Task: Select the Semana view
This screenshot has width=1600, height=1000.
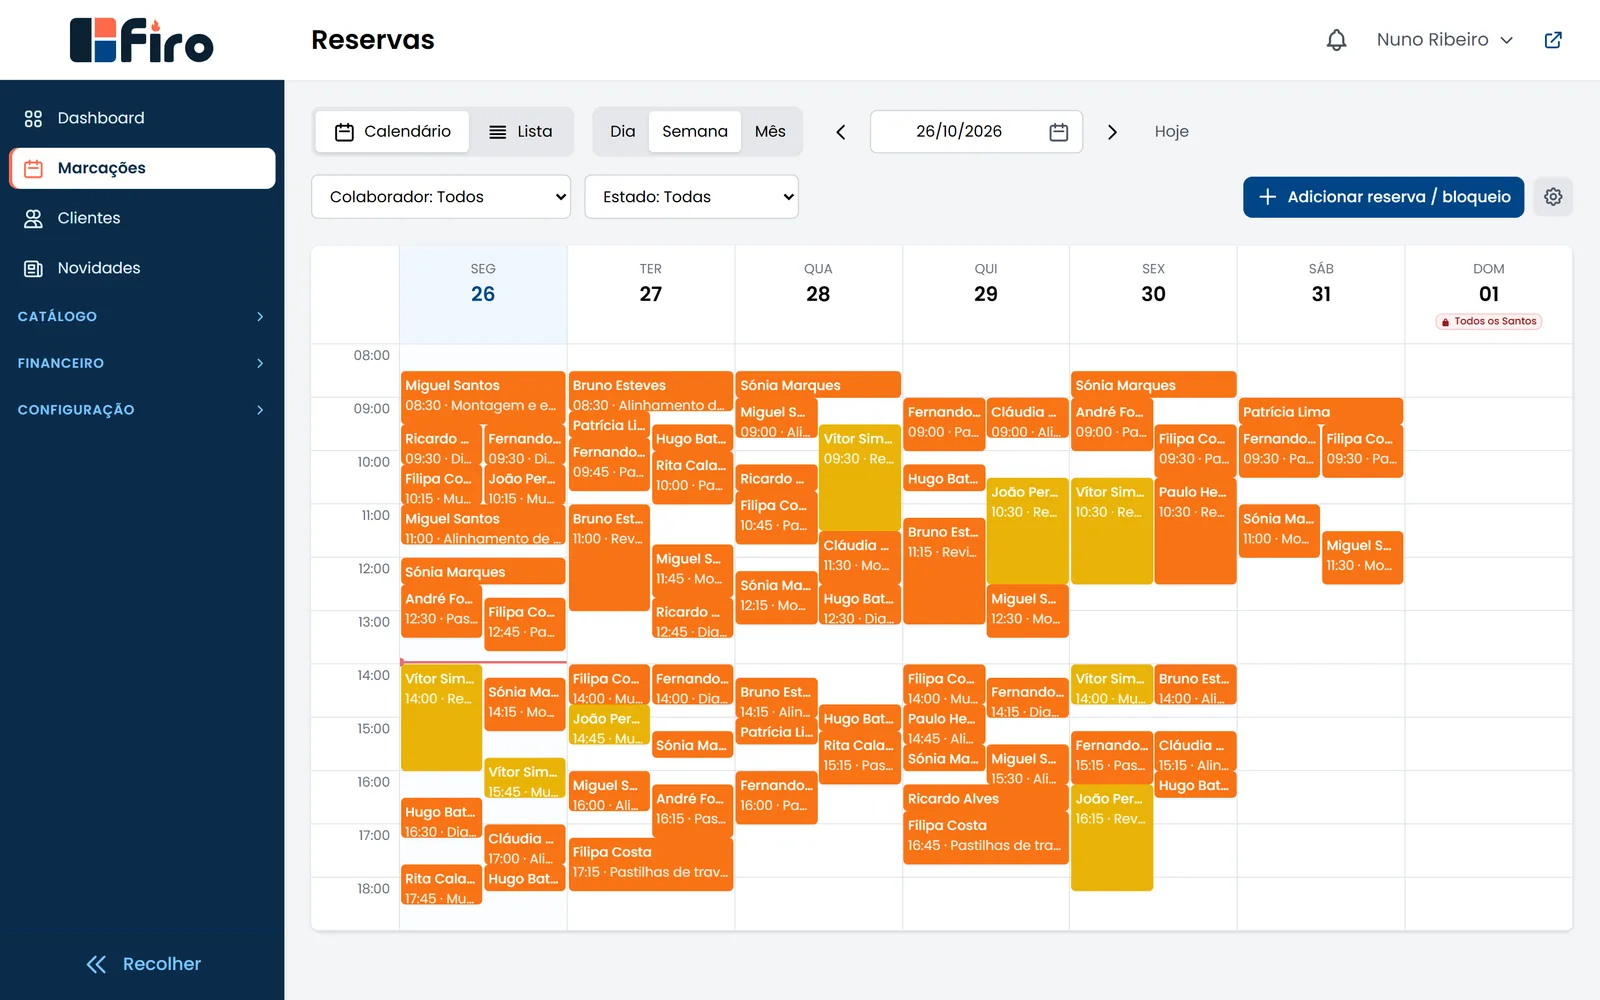Action: pos(695,132)
